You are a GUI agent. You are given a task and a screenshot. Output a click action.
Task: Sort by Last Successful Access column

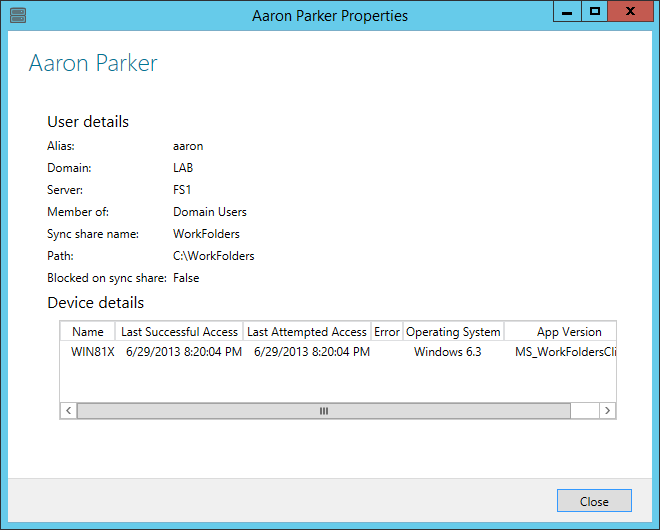[x=179, y=332]
